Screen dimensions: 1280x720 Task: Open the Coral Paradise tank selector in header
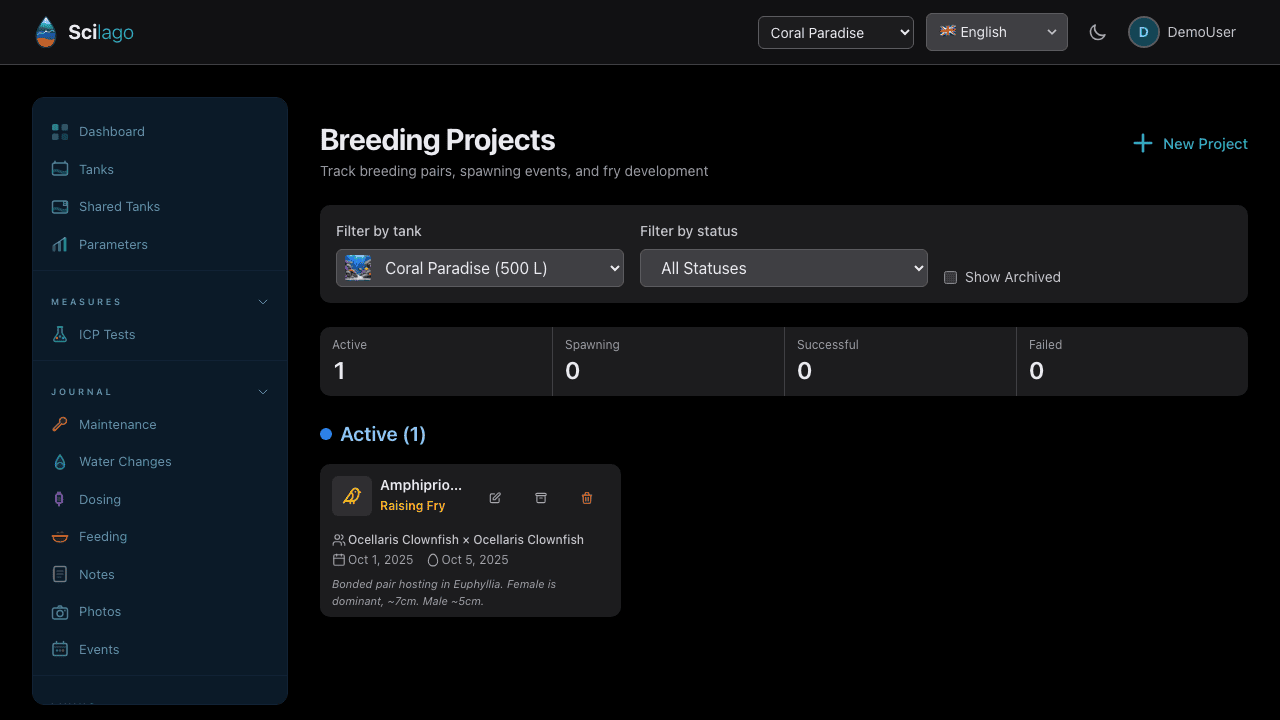point(836,32)
